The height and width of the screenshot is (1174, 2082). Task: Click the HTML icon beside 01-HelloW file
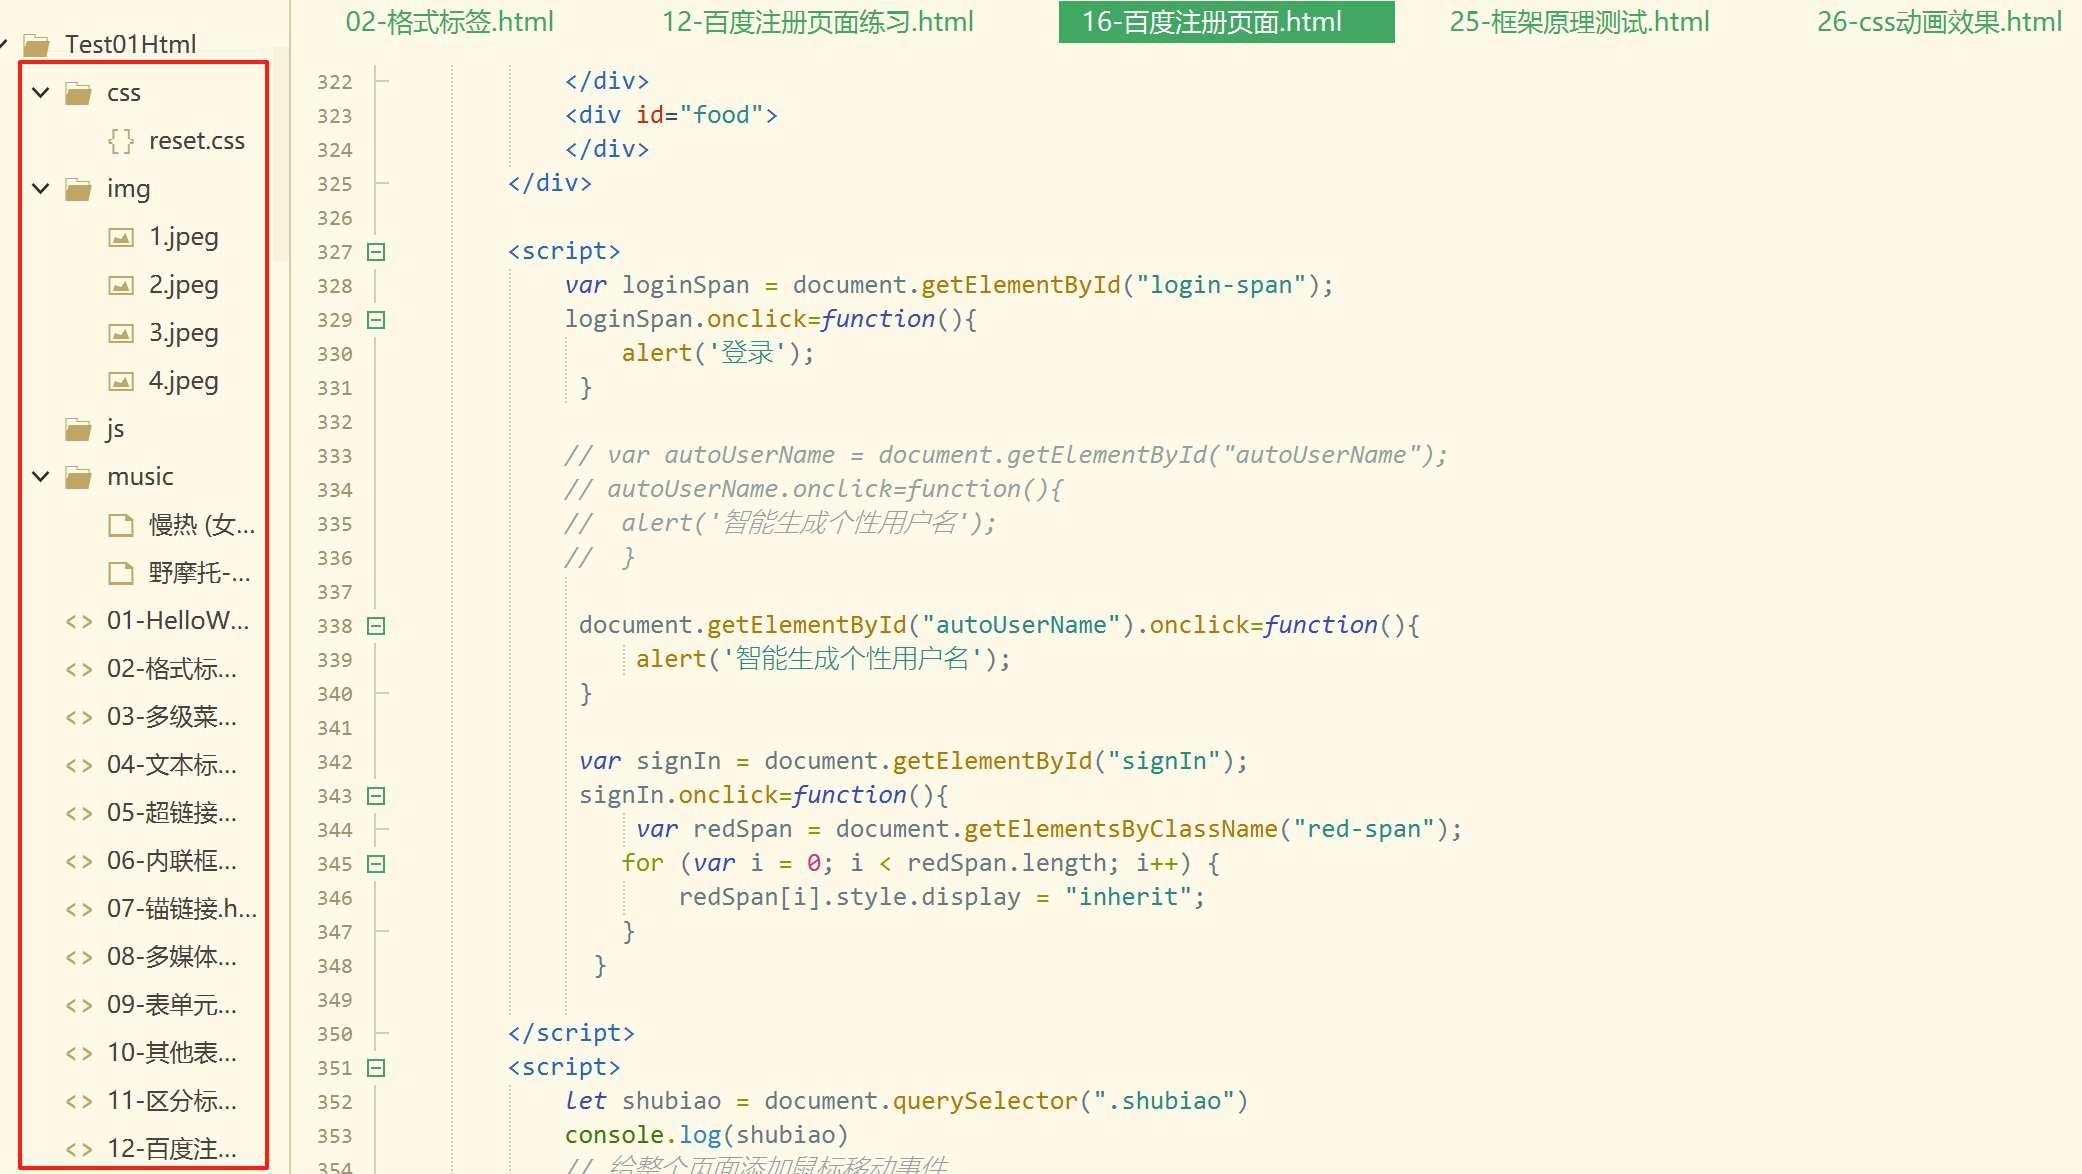(79, 621)
